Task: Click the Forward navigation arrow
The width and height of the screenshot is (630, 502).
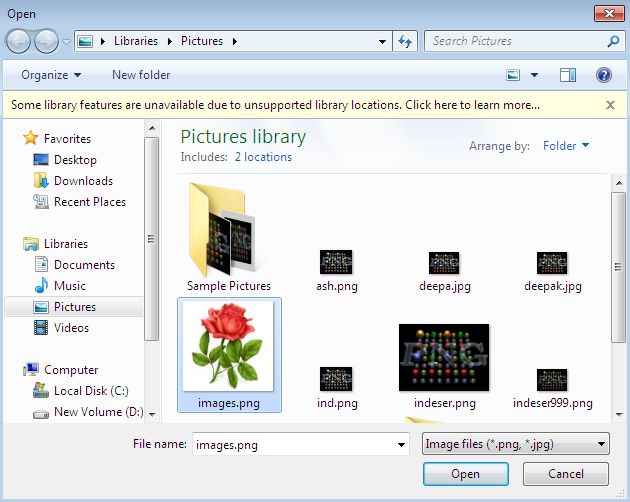Action: click(x=46, y=41)
